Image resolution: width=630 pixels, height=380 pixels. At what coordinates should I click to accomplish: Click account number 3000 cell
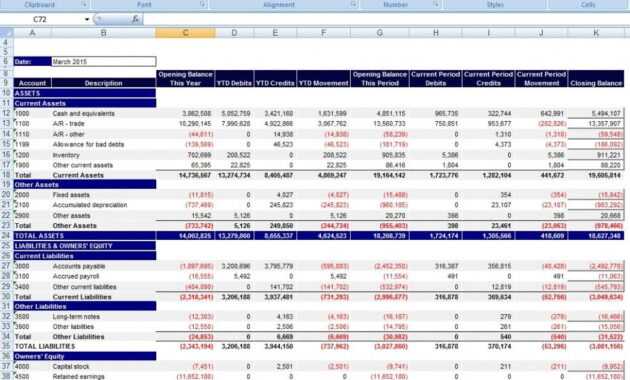32,266
